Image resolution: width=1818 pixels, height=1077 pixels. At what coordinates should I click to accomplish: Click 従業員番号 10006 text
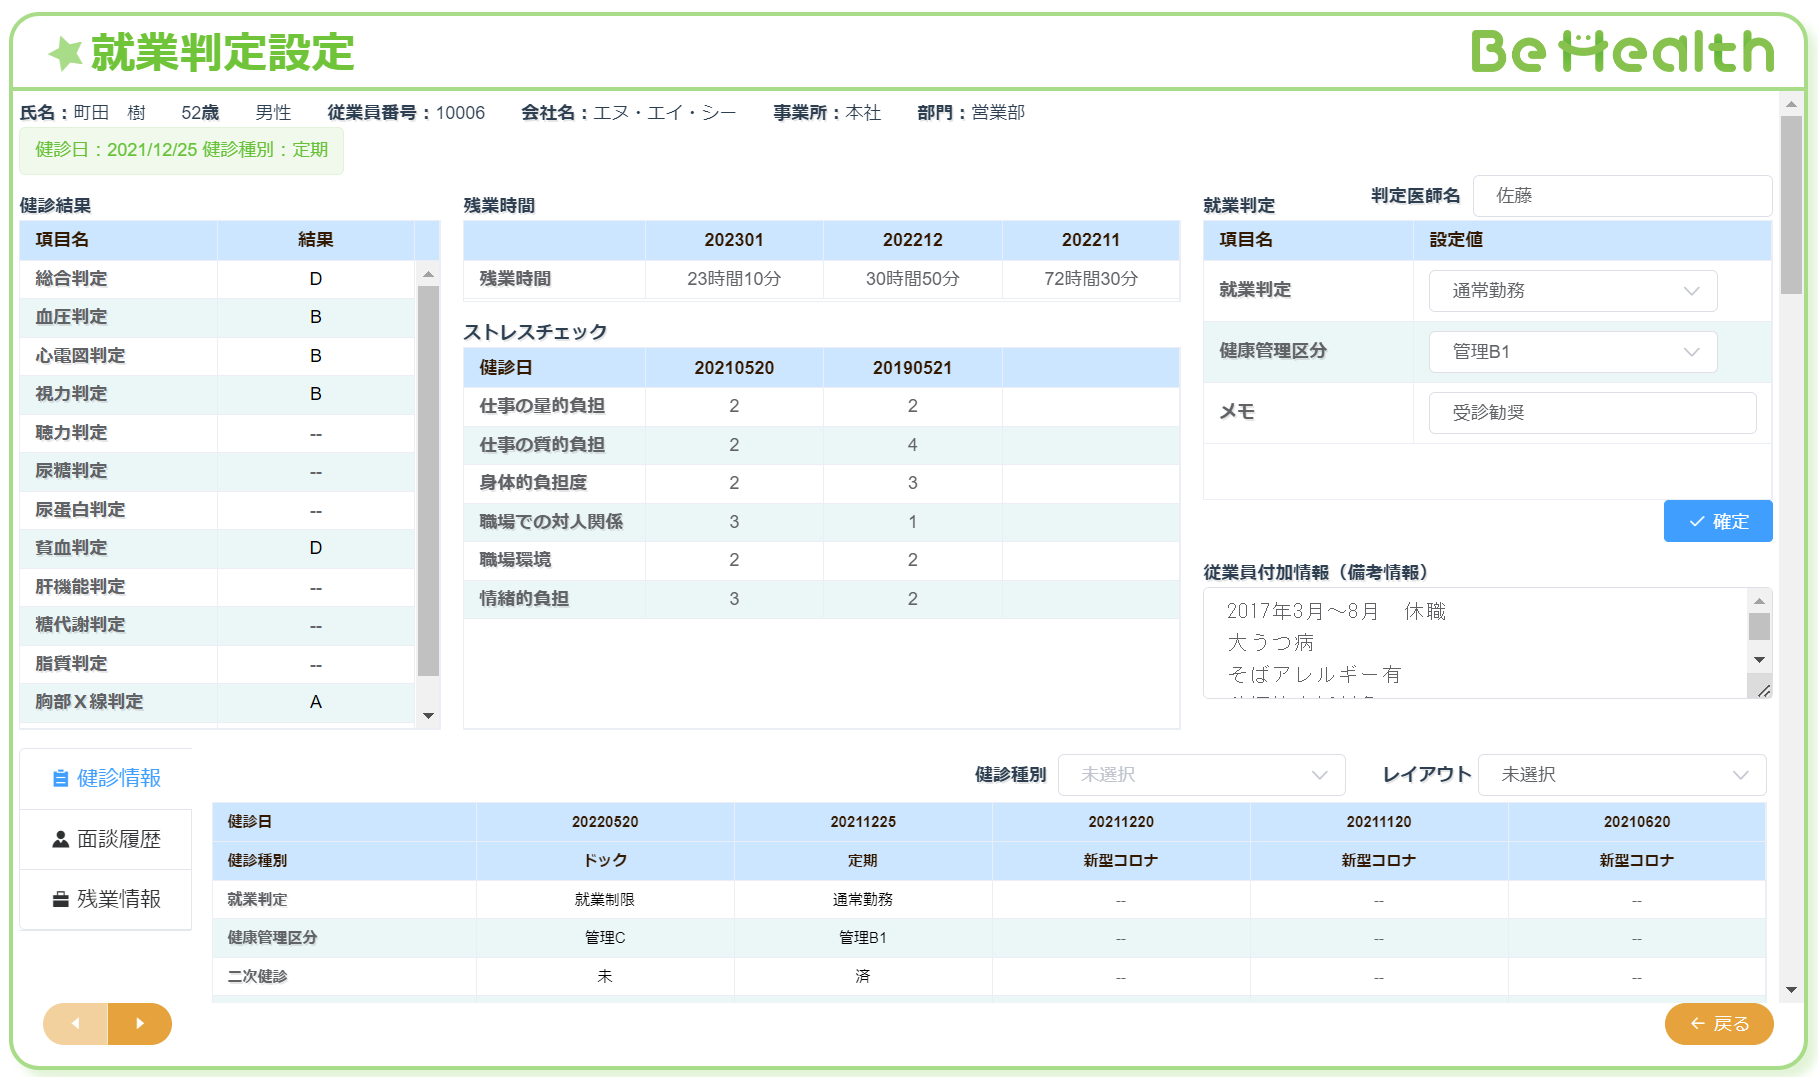coord(406,113)
